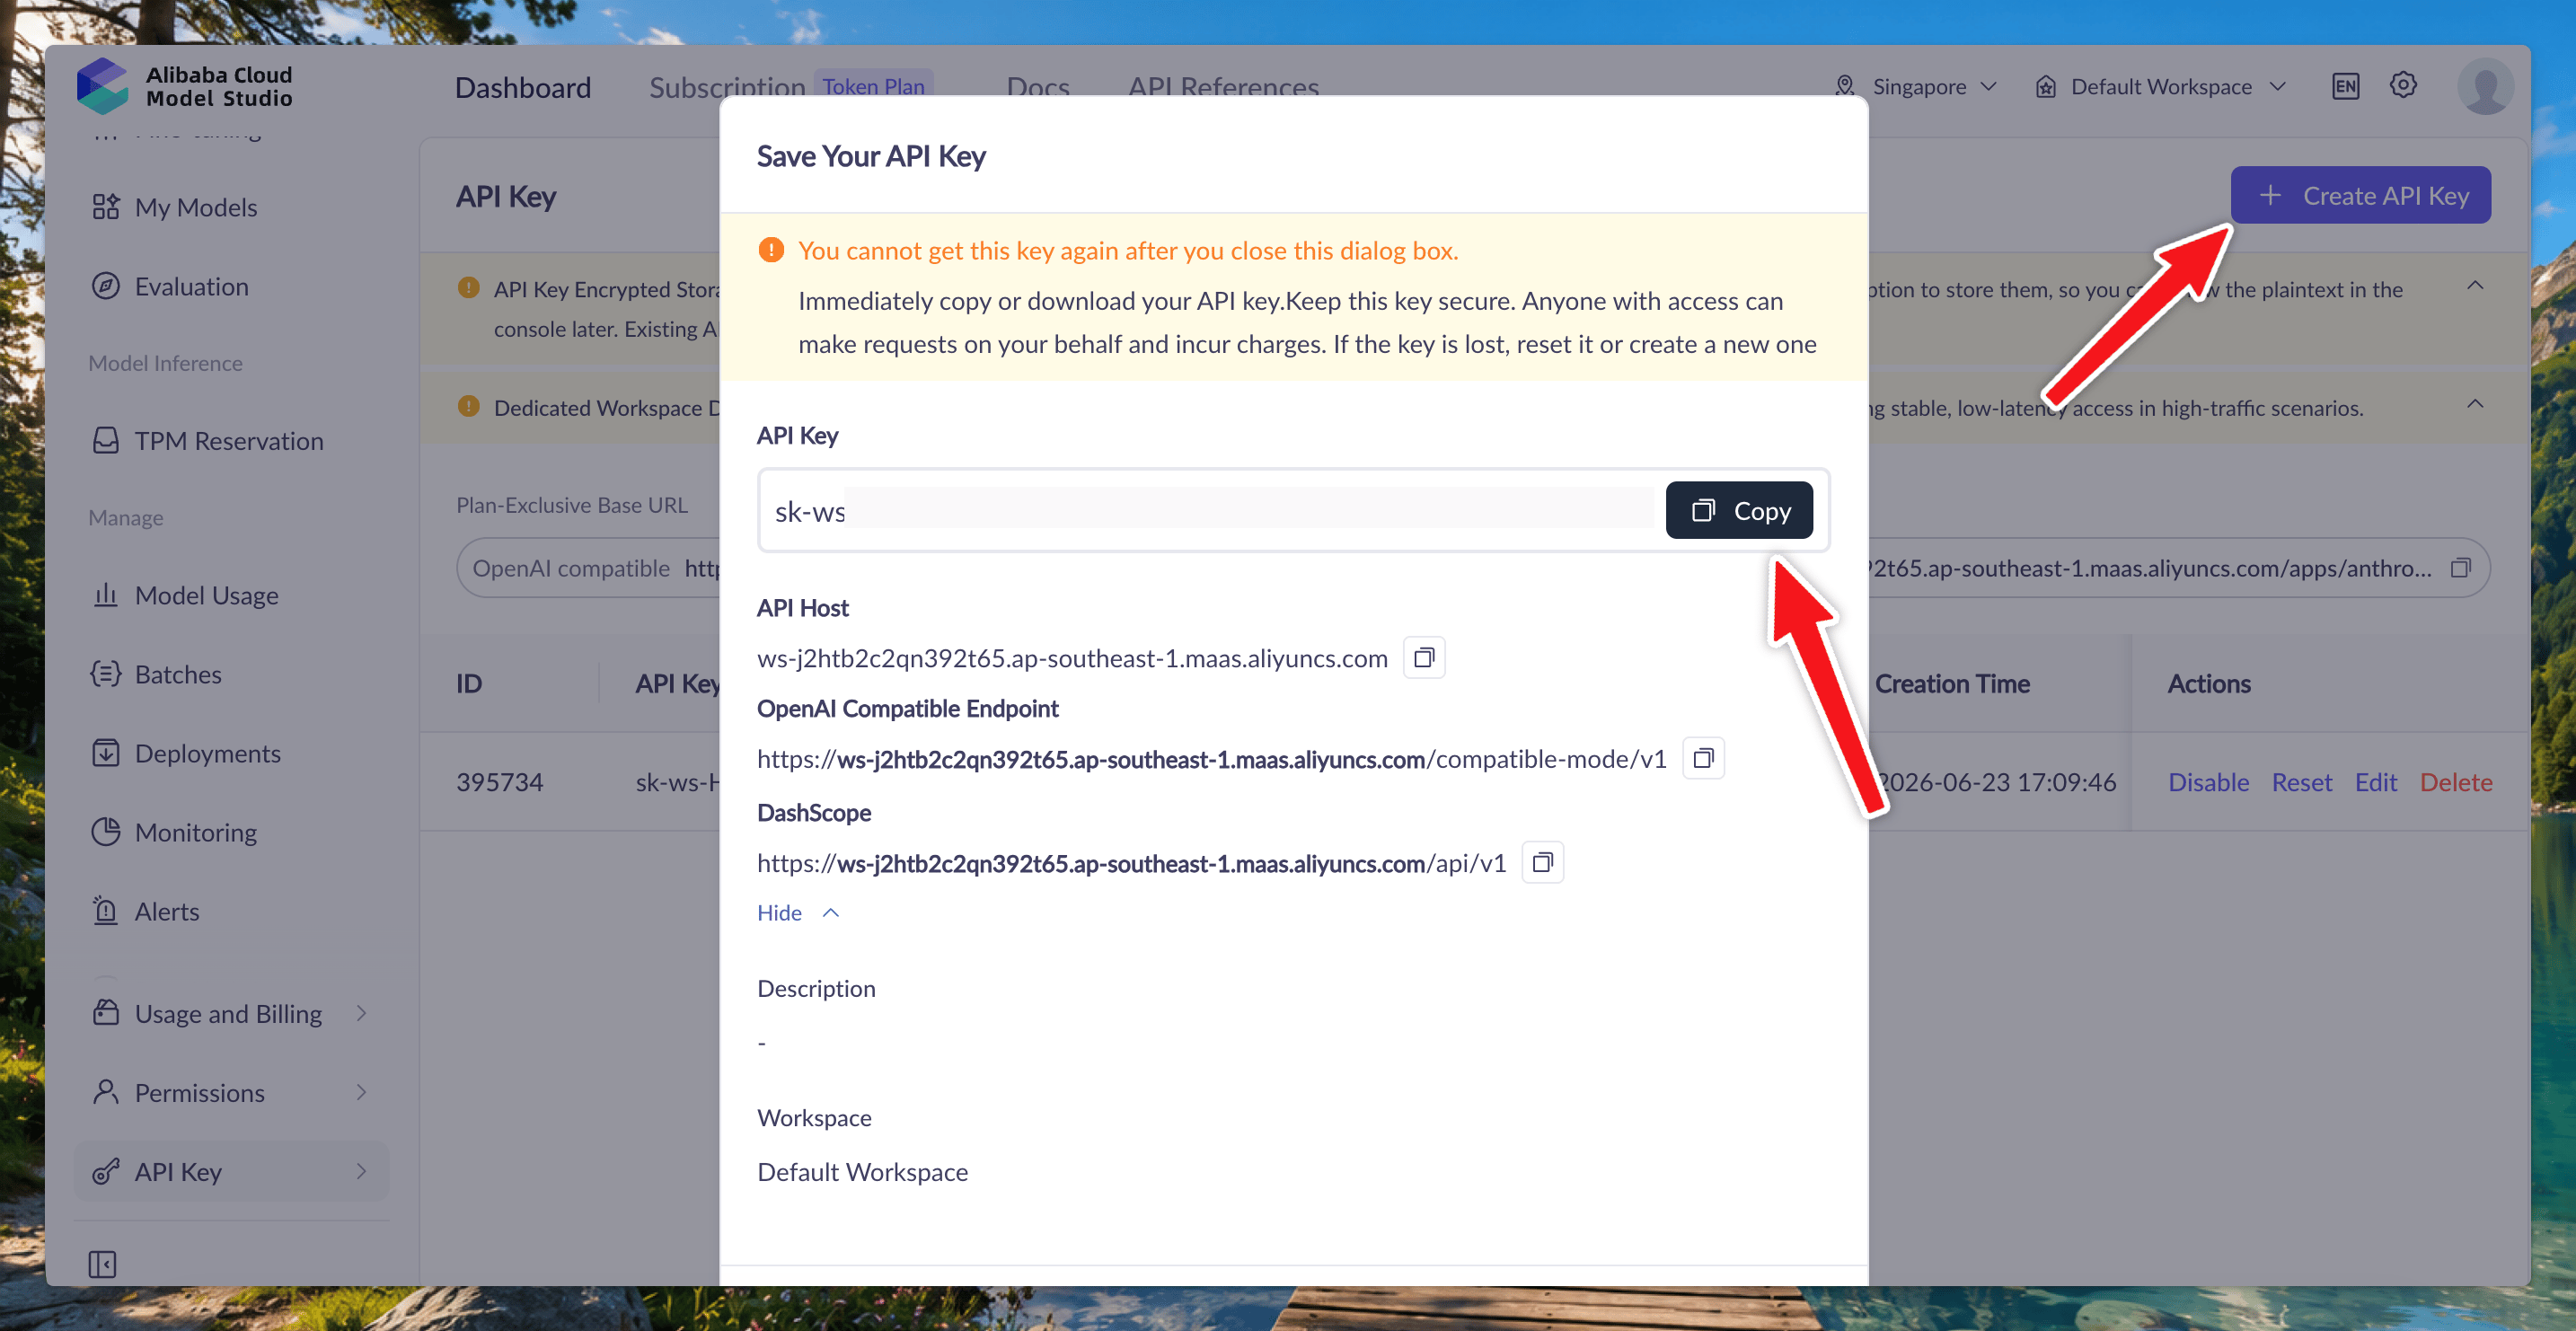Copy the API key with Copy button
The width and height of the screenshot is (2576, 1331).
[1738, 510]
